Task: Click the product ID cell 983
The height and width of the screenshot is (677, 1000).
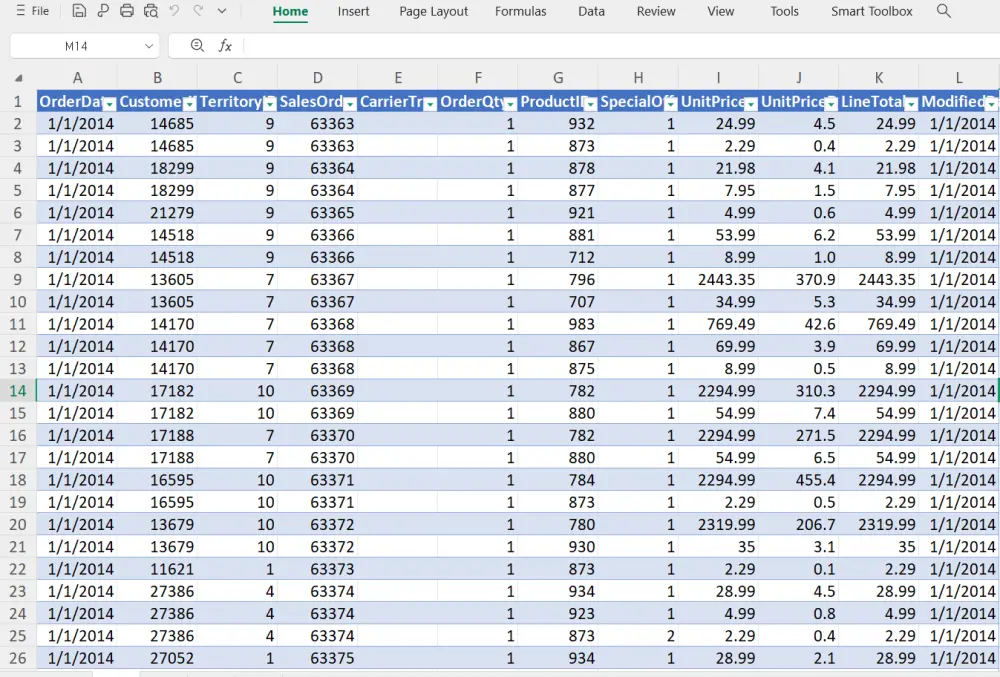Action: click(558, 324)
